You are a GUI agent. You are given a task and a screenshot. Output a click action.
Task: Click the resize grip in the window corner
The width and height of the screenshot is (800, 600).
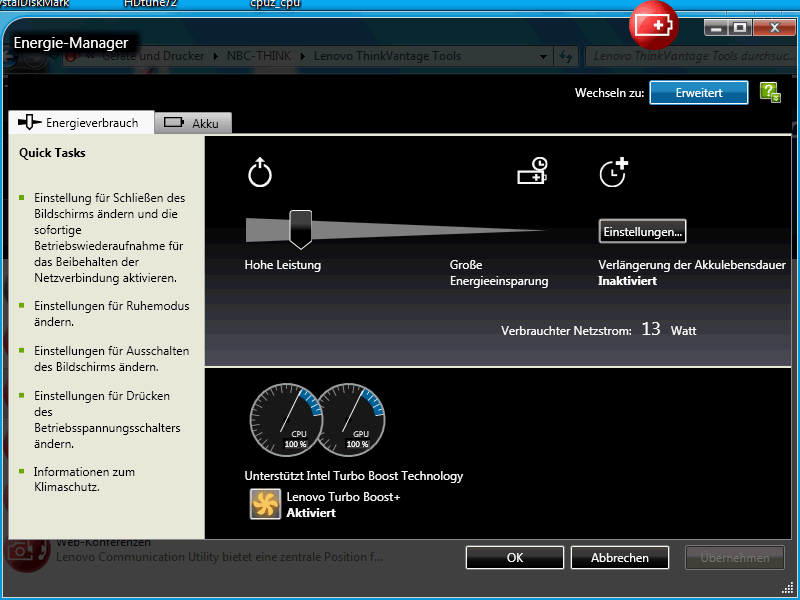point(788,588)
